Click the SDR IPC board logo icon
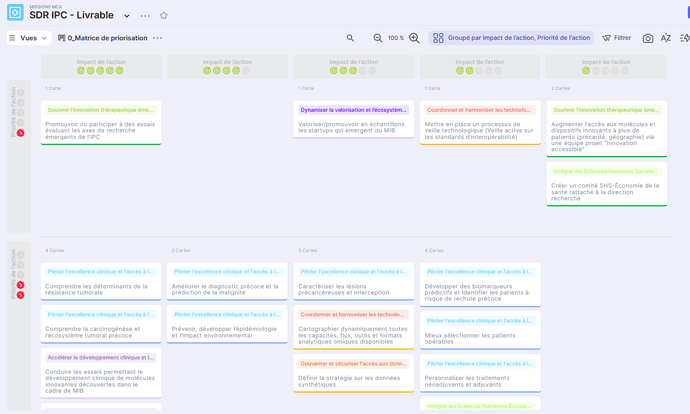This screenshot has height=414, width=690. pos(15,13)
